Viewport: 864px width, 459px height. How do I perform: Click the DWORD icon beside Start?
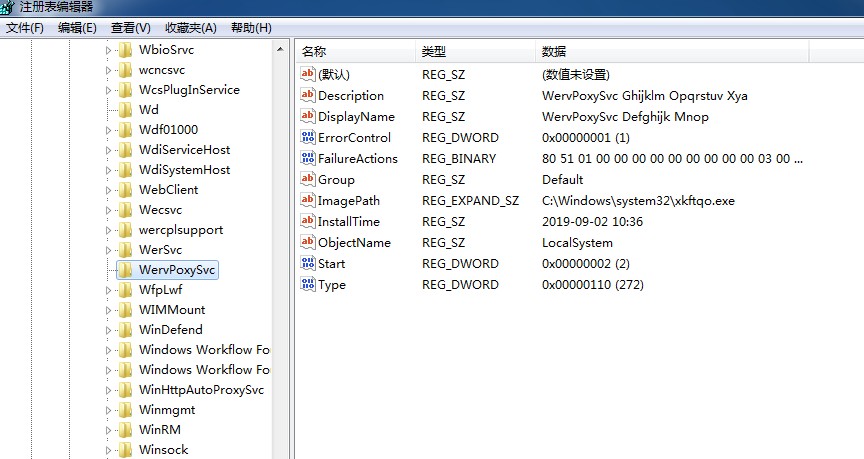(x=308, y=264)
